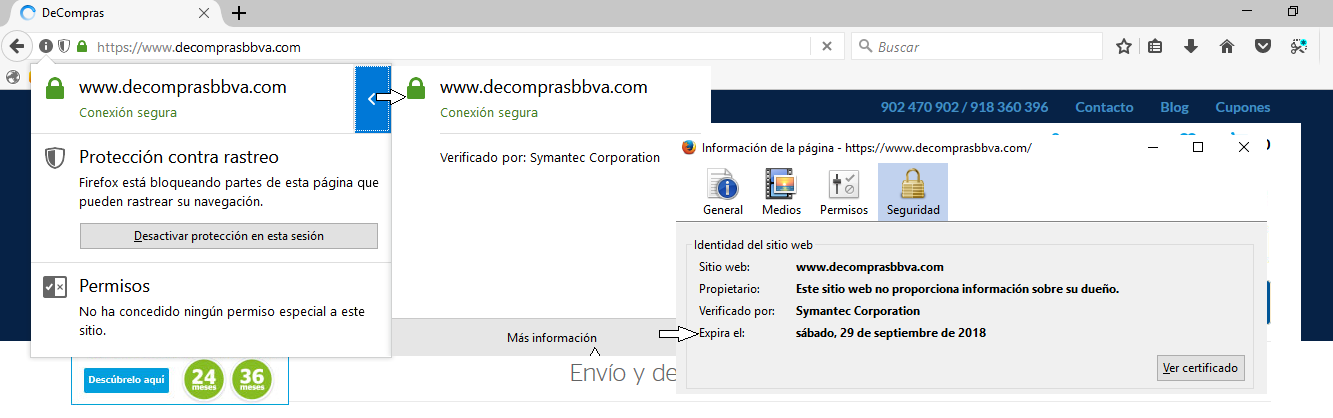The height and width of the screenshot is (418, 1333).
Task: Stop loading with the X in URL bar
Action: pyautogui.click(x=827, y=46)
